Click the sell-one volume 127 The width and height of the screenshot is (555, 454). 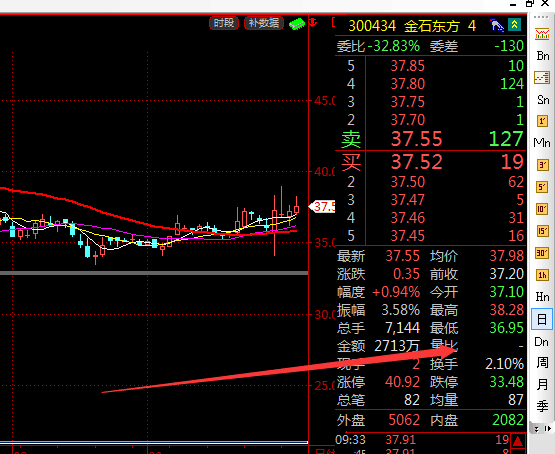click(506, 139)
